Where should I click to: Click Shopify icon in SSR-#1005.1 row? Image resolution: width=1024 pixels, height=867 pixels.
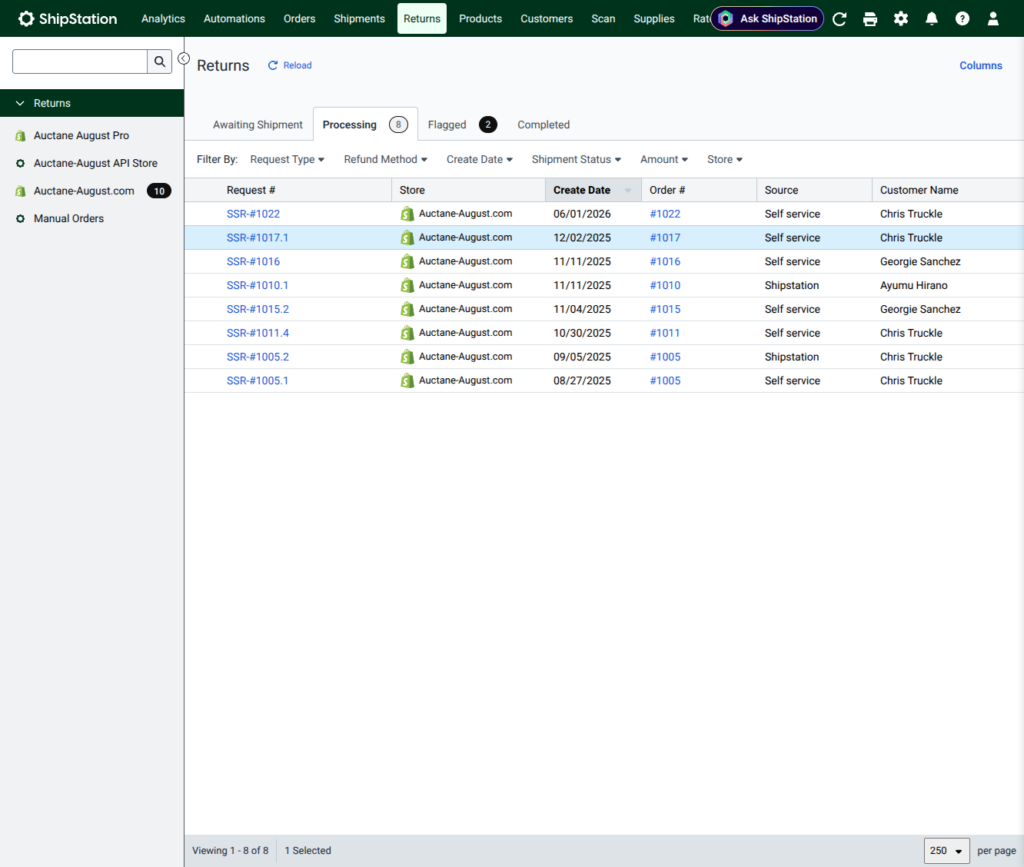(407, 381)
